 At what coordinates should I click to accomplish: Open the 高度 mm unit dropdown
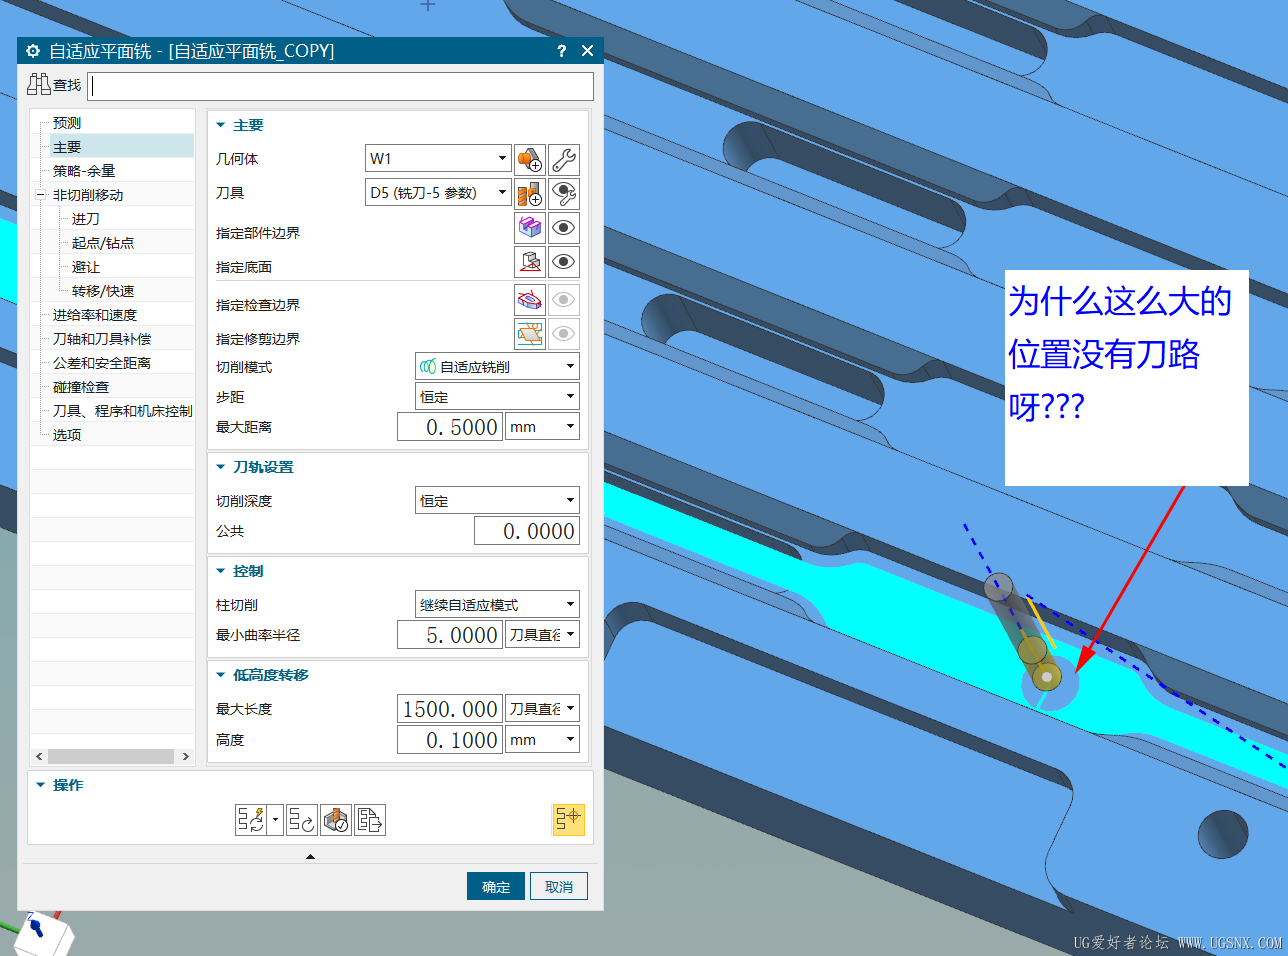(x=543, y=740)
